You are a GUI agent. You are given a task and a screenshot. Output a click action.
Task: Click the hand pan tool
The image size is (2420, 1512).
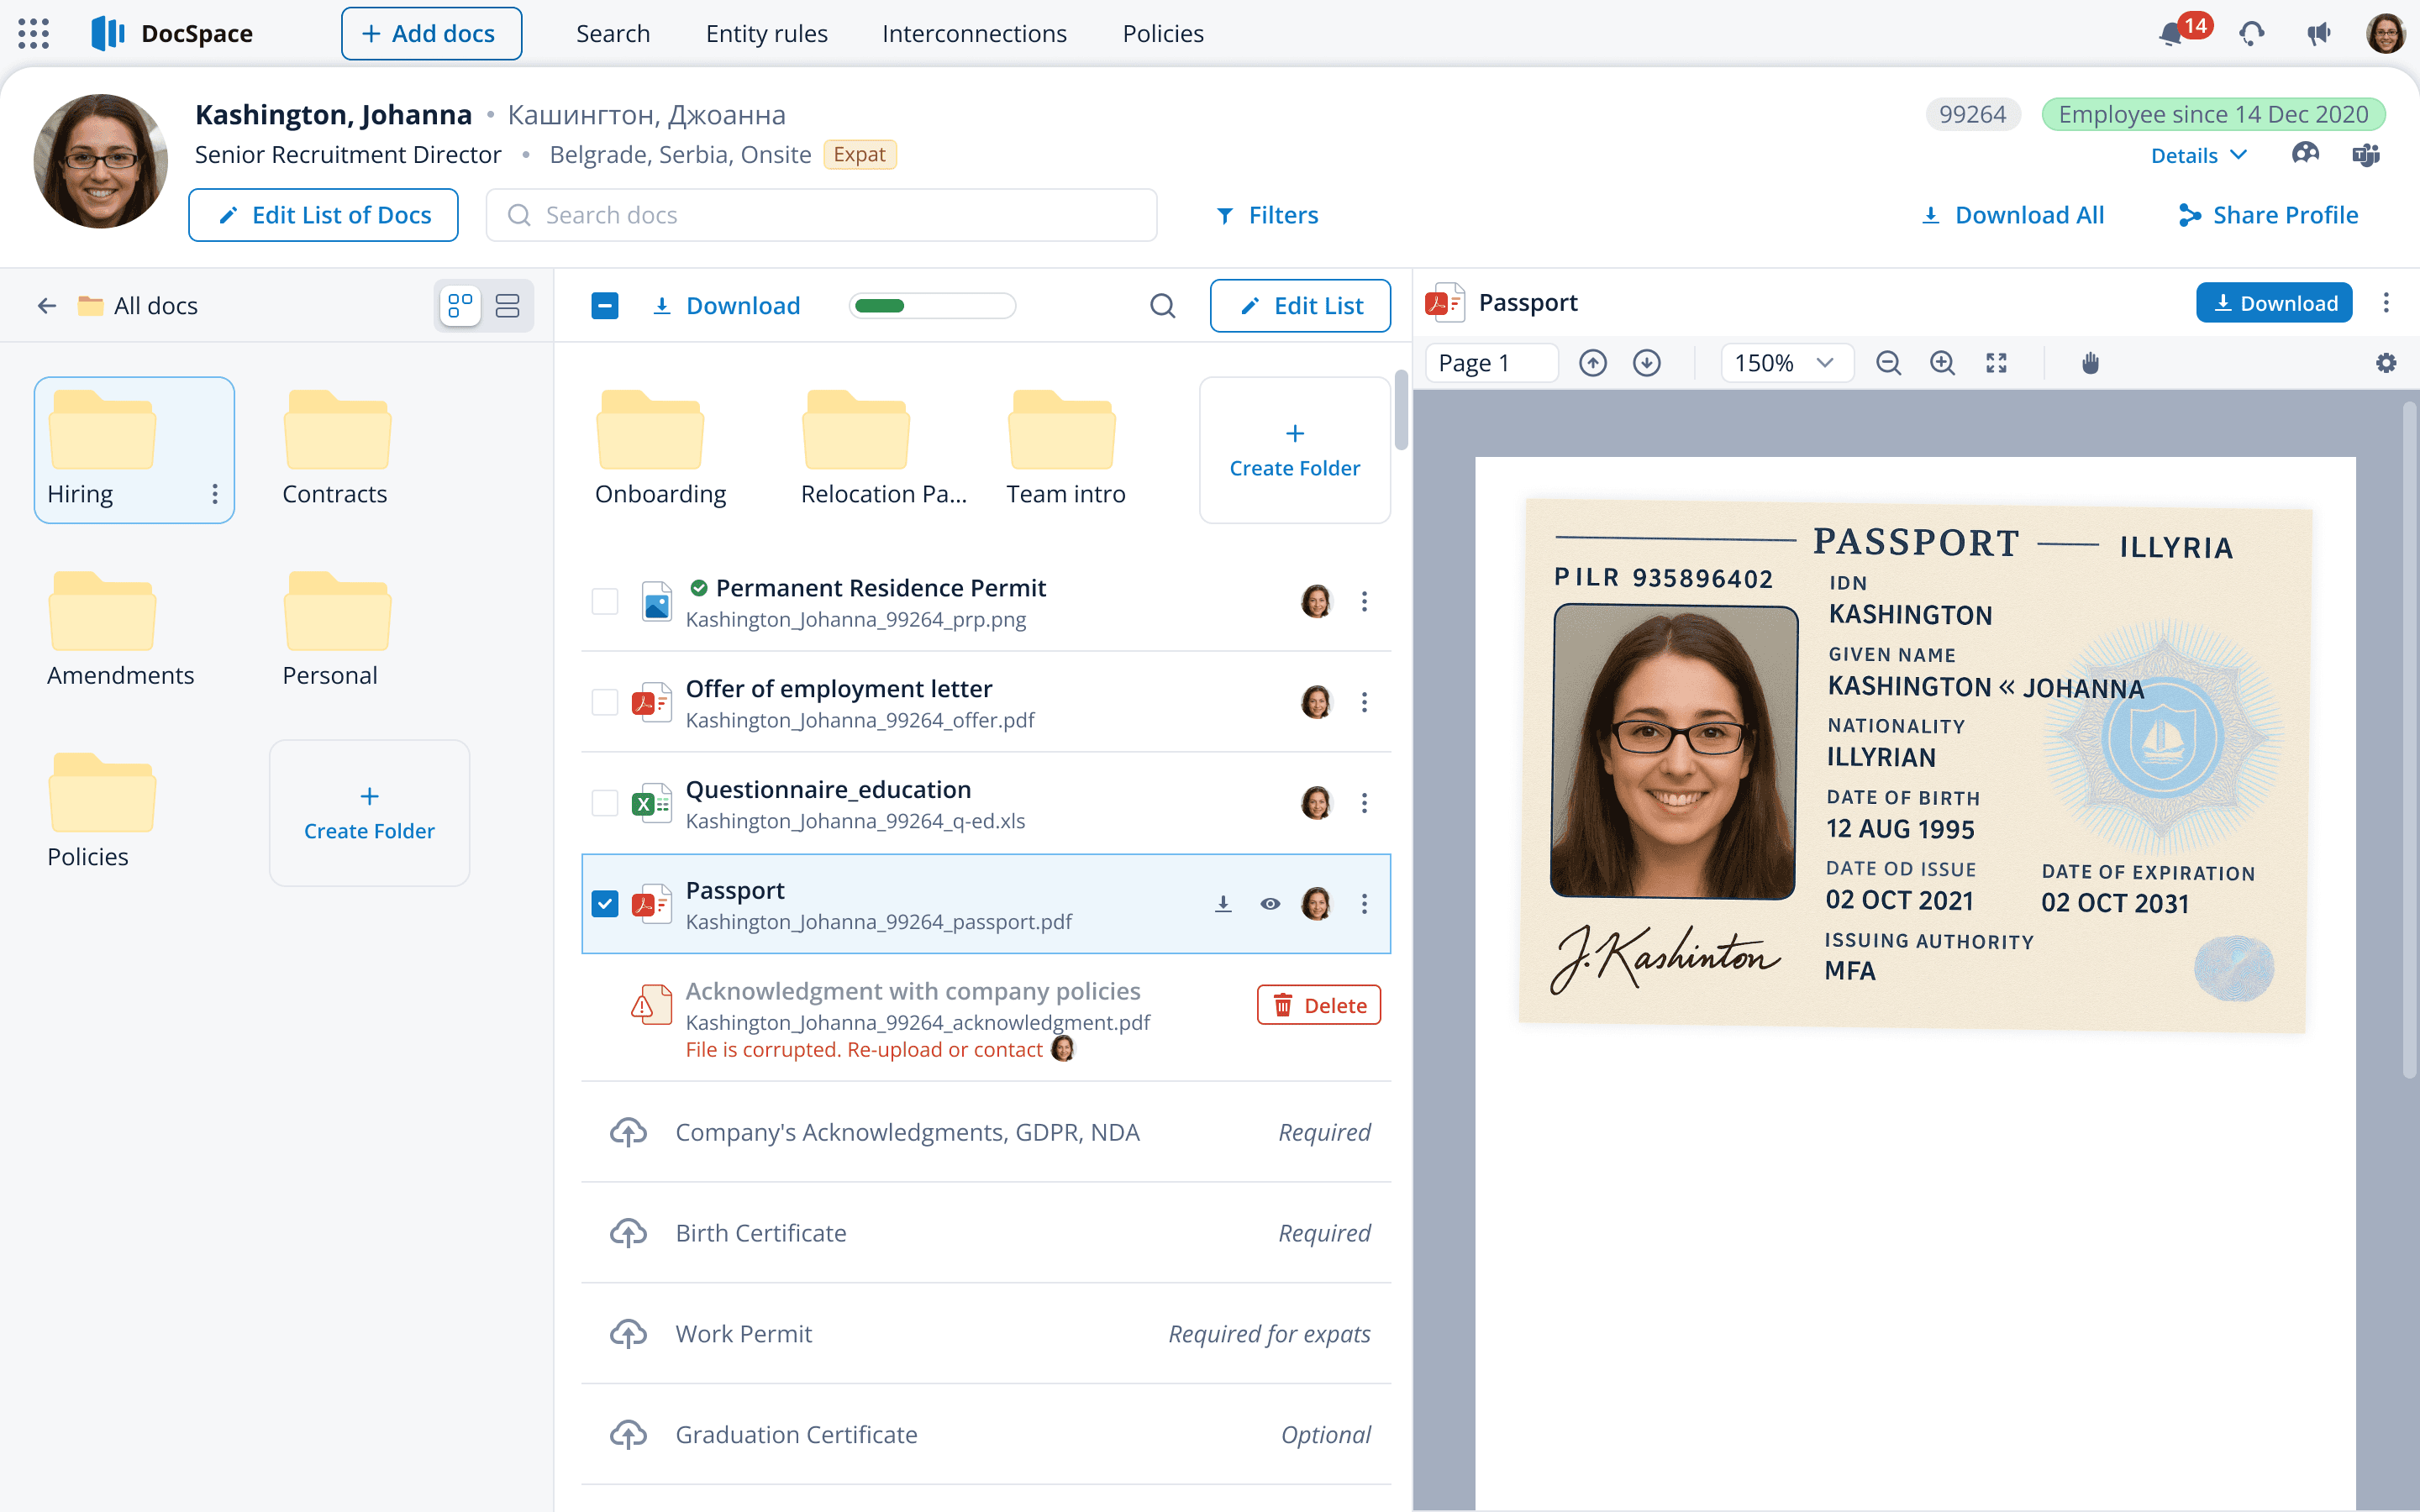click(x=2090, y=363)
